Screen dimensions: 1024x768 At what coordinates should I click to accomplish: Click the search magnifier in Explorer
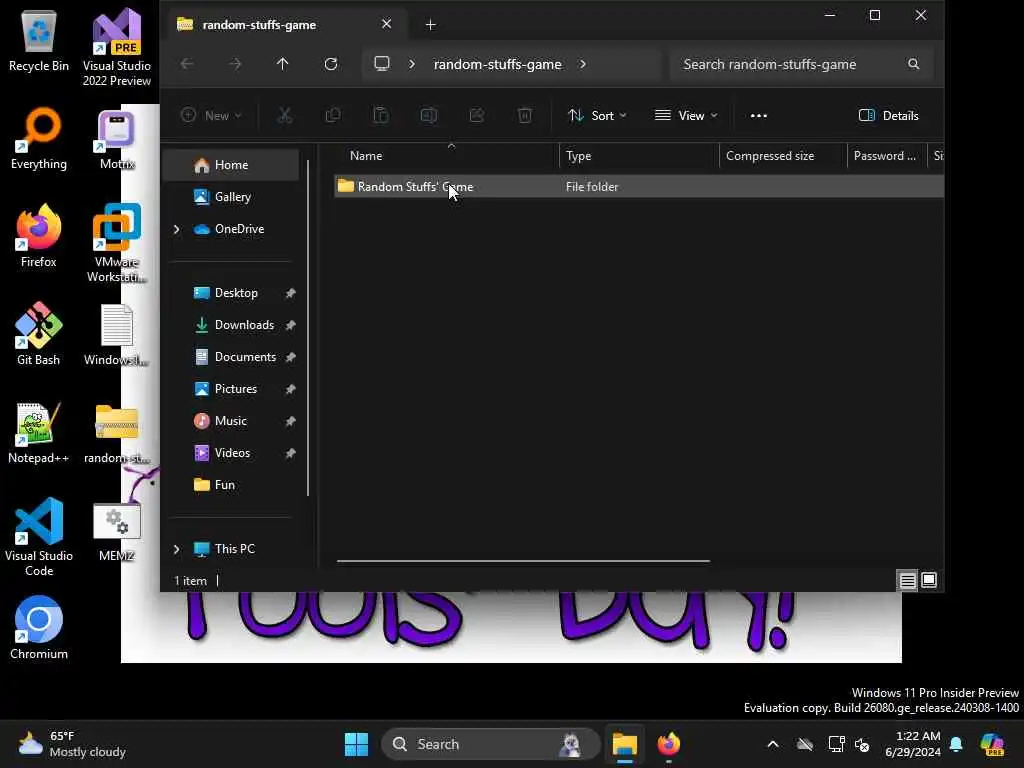coord(914,64)
